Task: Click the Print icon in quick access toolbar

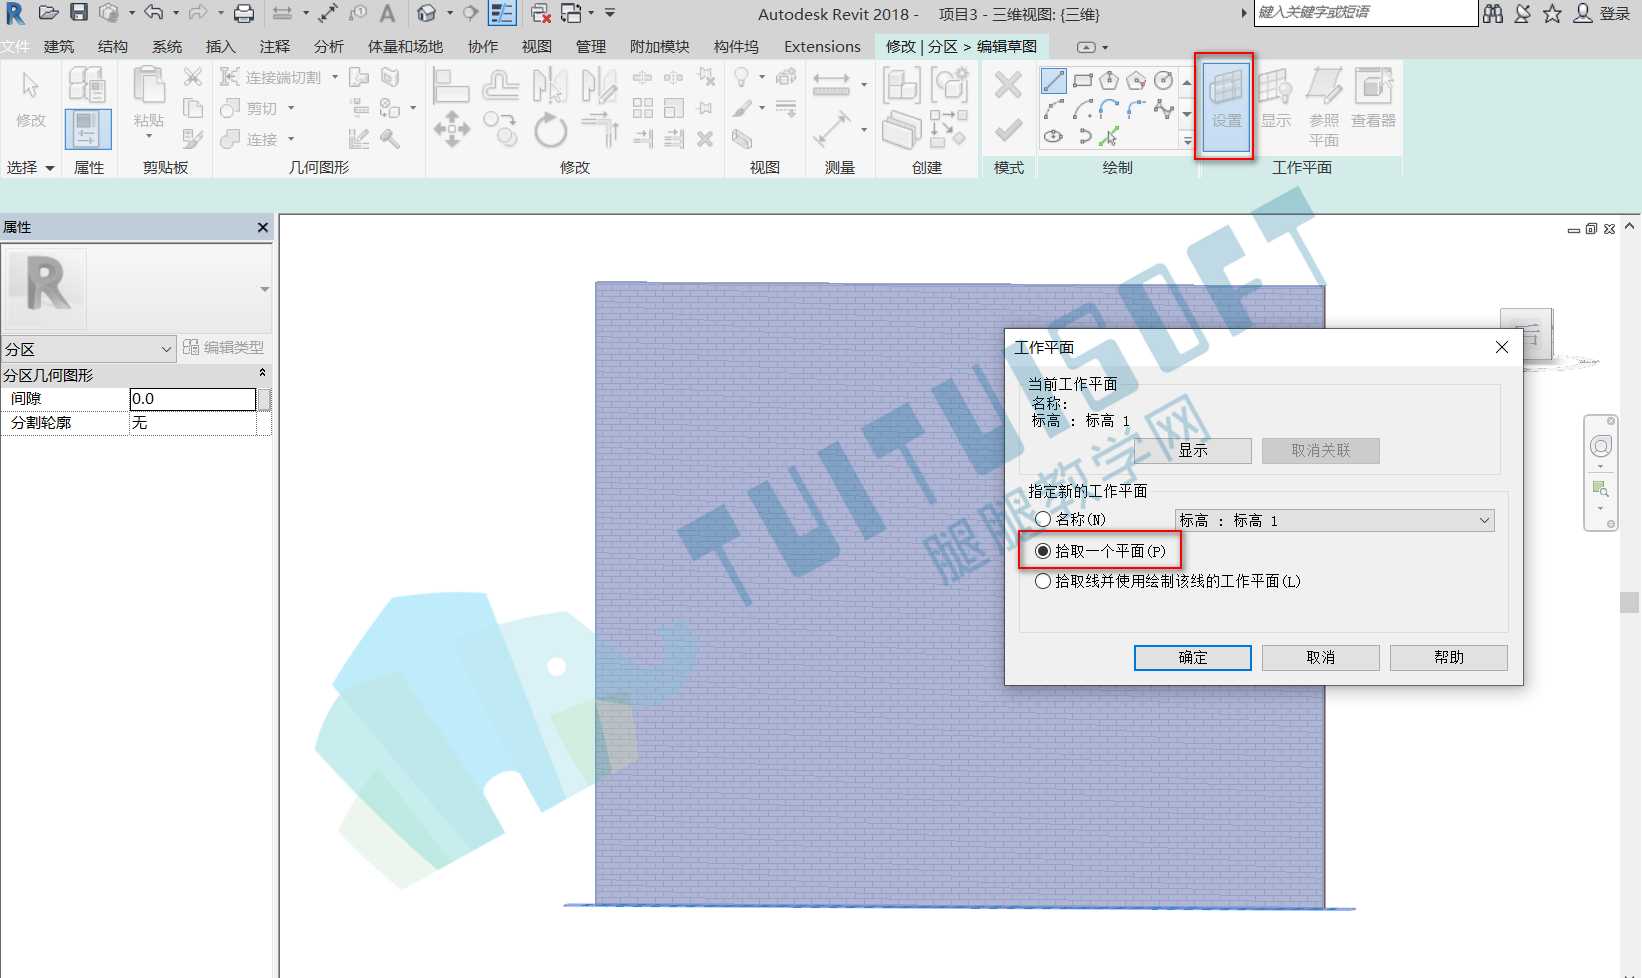Action: 244,14
